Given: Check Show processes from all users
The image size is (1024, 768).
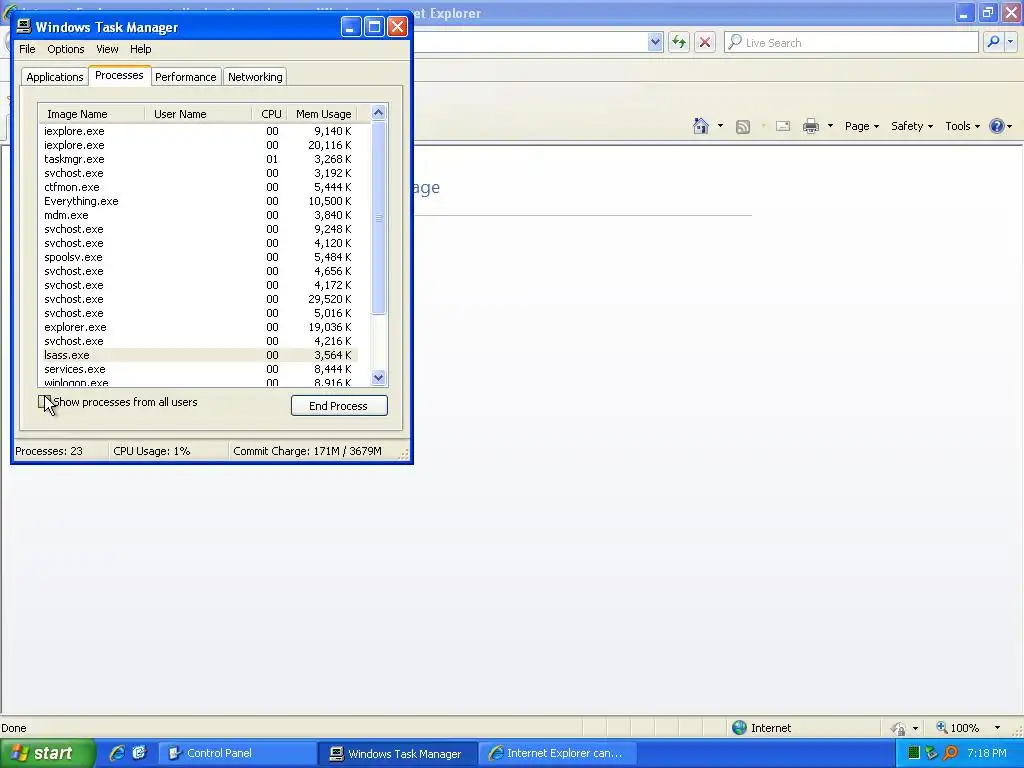Looking at the screenshot, I should pos(44,402).
